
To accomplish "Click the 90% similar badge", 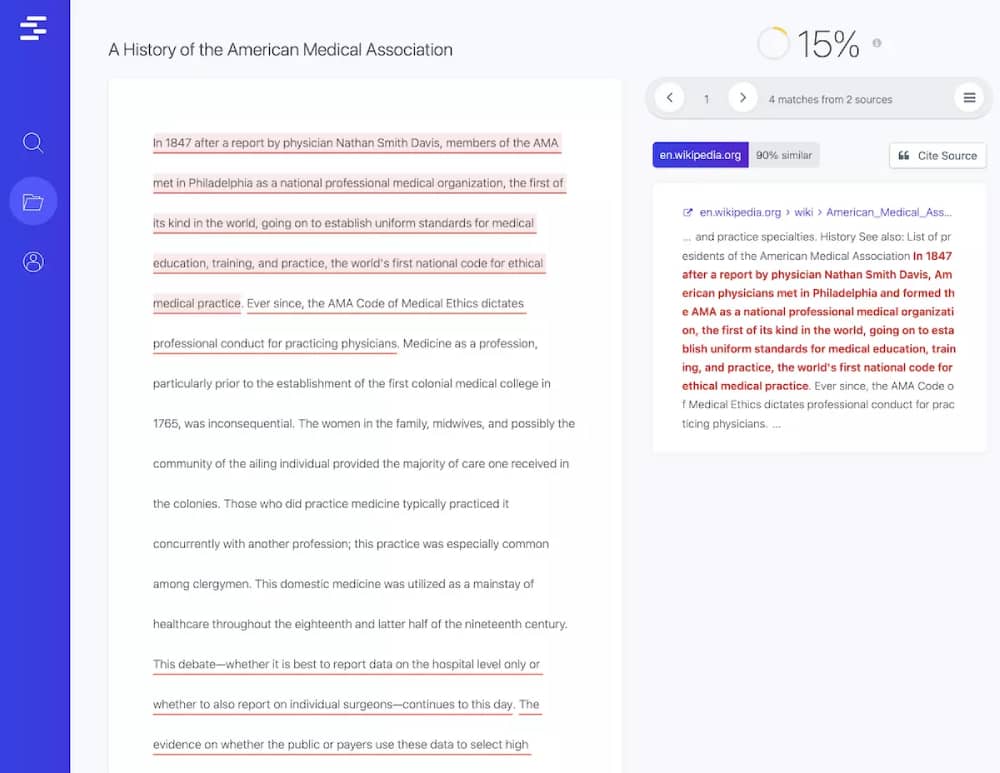I will click(x=785, y=155).
